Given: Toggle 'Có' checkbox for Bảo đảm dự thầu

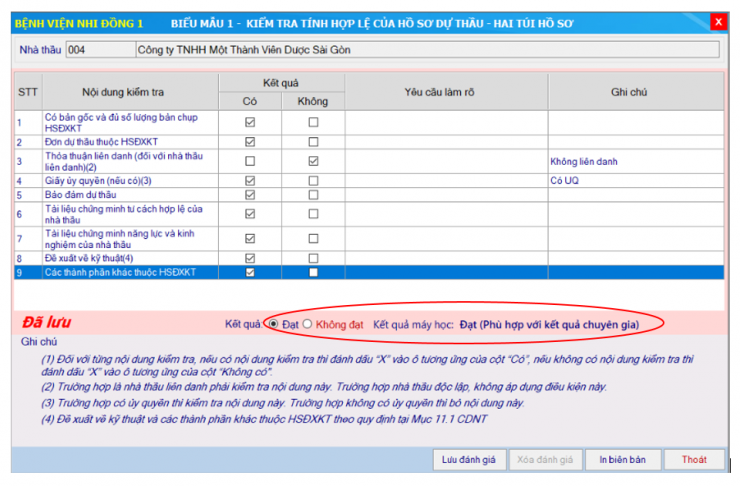Looking at the screenshot, I should 250,194.
